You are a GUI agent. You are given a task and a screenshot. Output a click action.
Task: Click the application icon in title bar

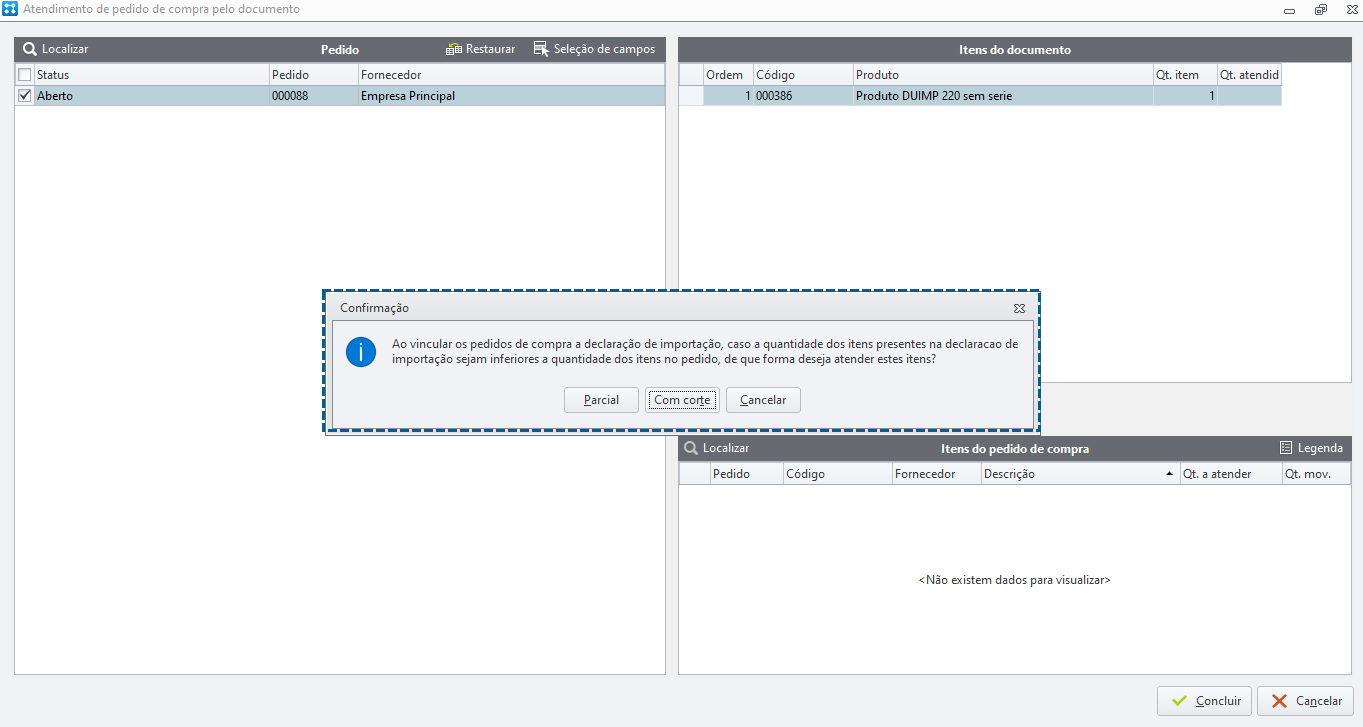point(10,9)
